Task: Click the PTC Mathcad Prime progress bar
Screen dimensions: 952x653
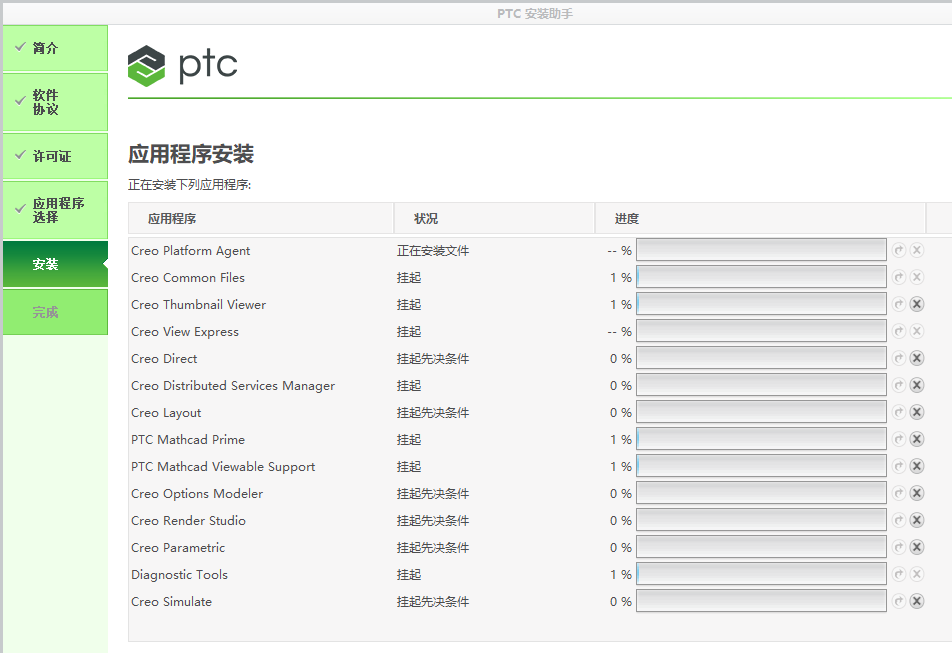Action: click(761, 439)
